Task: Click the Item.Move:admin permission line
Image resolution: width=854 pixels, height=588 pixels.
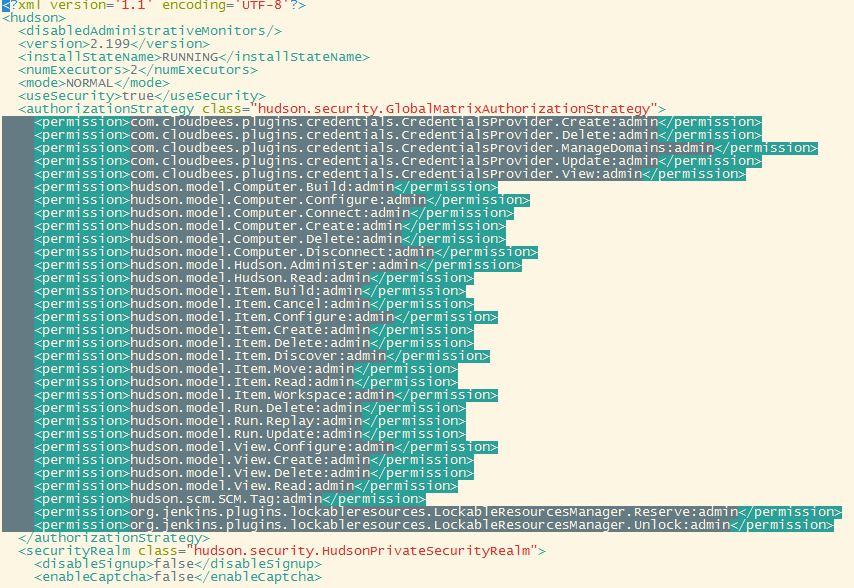Action: coord(246,370)
